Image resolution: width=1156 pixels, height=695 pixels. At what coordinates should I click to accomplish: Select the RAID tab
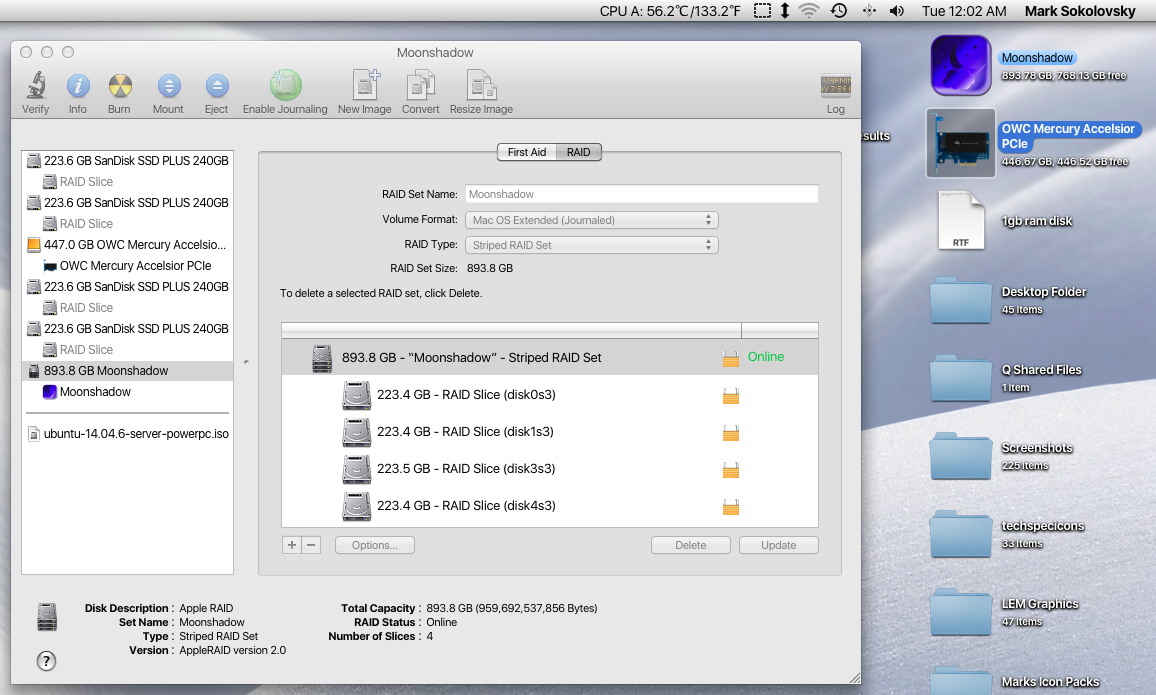tap(578, 152)
